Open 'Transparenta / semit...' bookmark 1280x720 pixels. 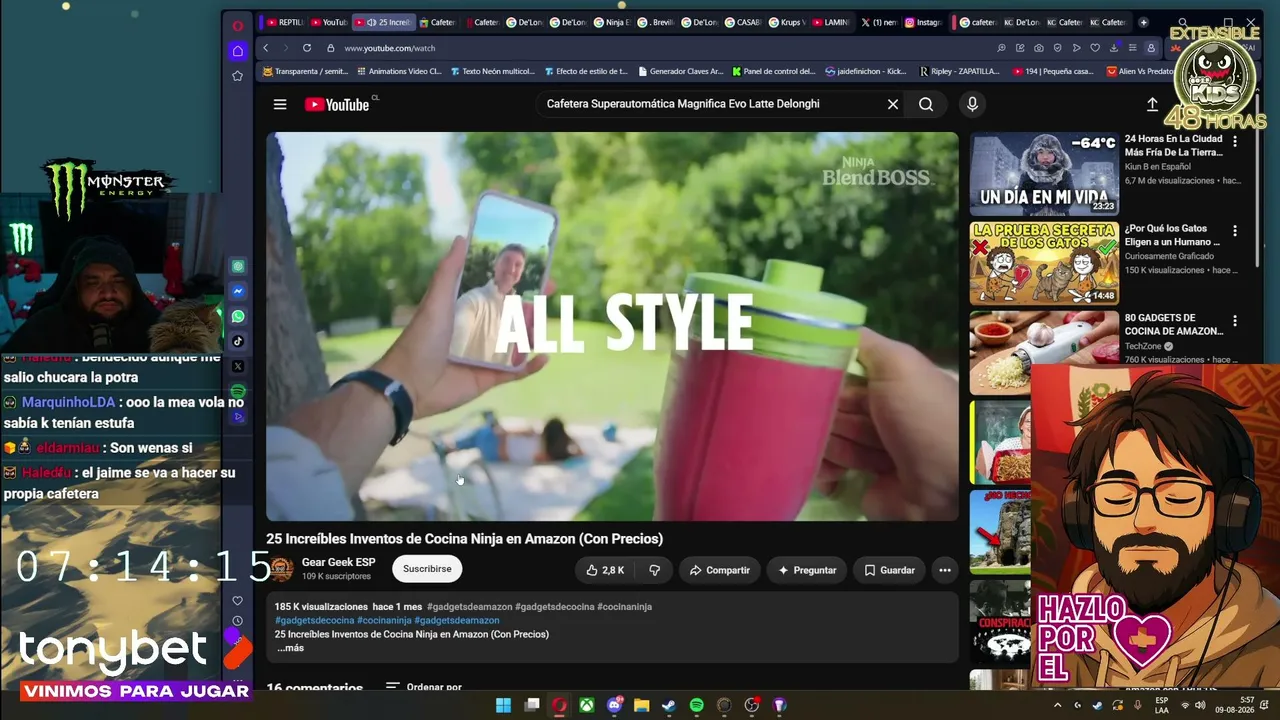tap(305, 72)
